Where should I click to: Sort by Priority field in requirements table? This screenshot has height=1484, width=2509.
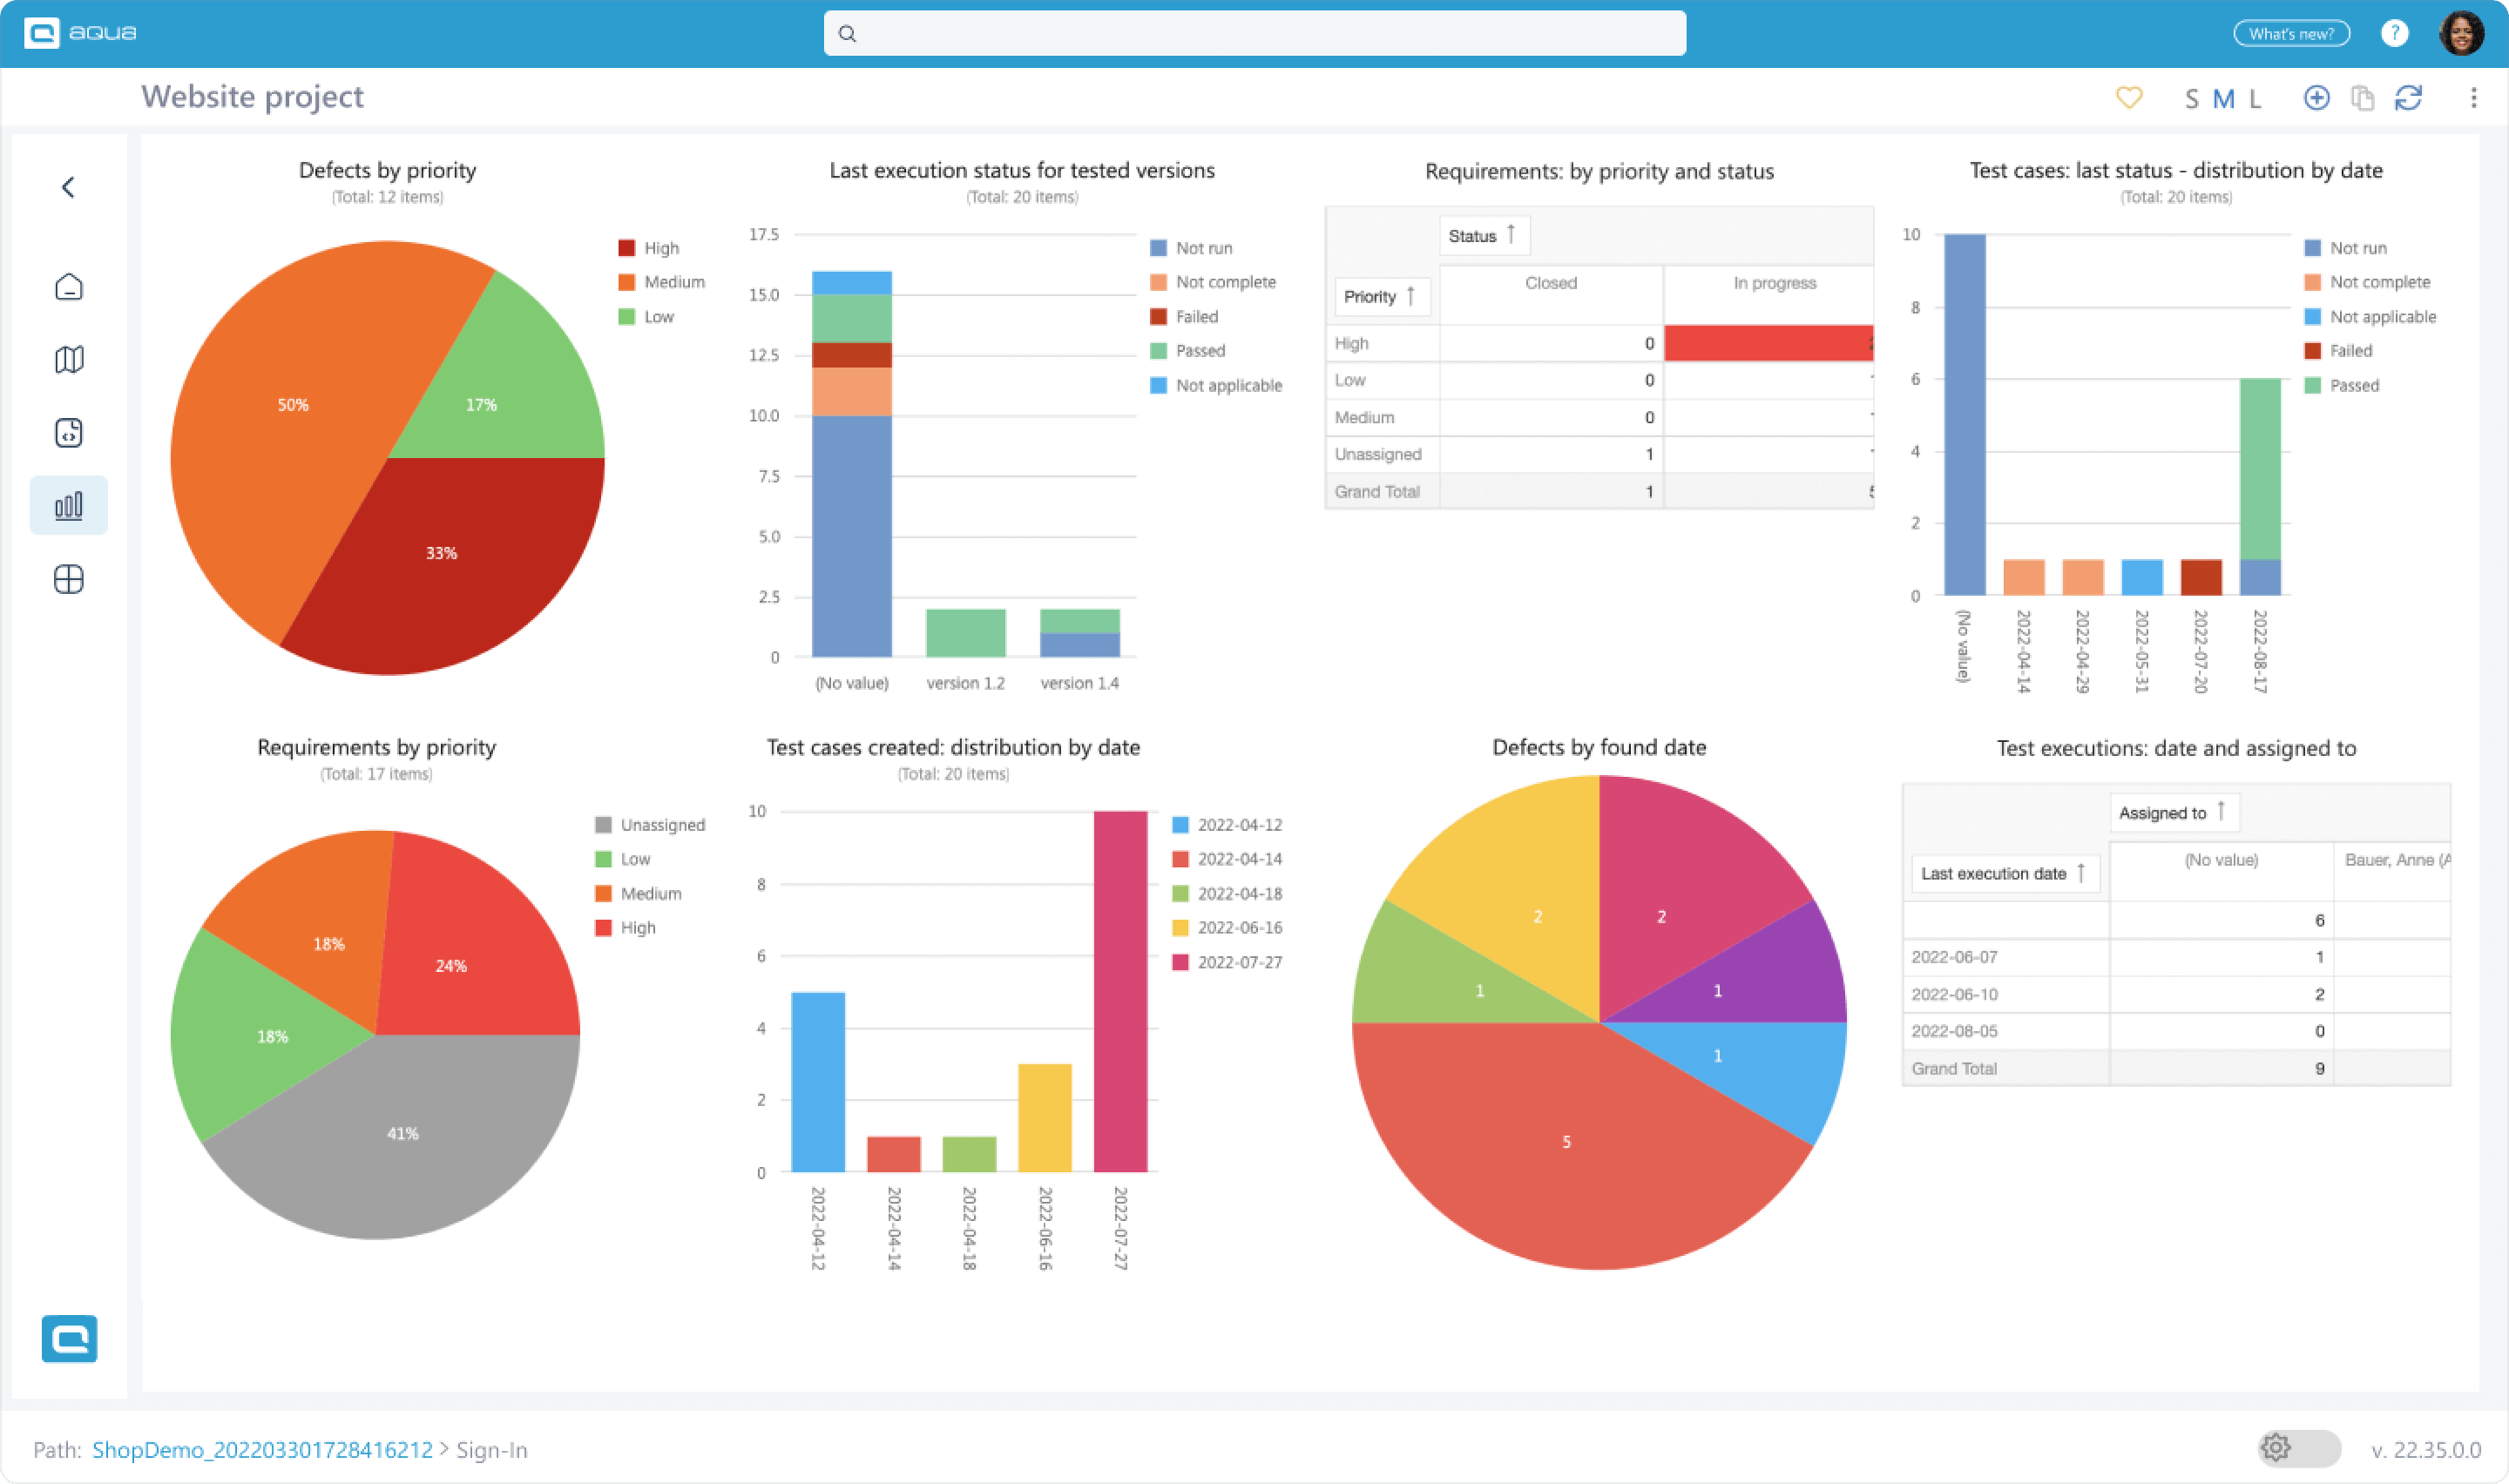[x=1380, y=296]
